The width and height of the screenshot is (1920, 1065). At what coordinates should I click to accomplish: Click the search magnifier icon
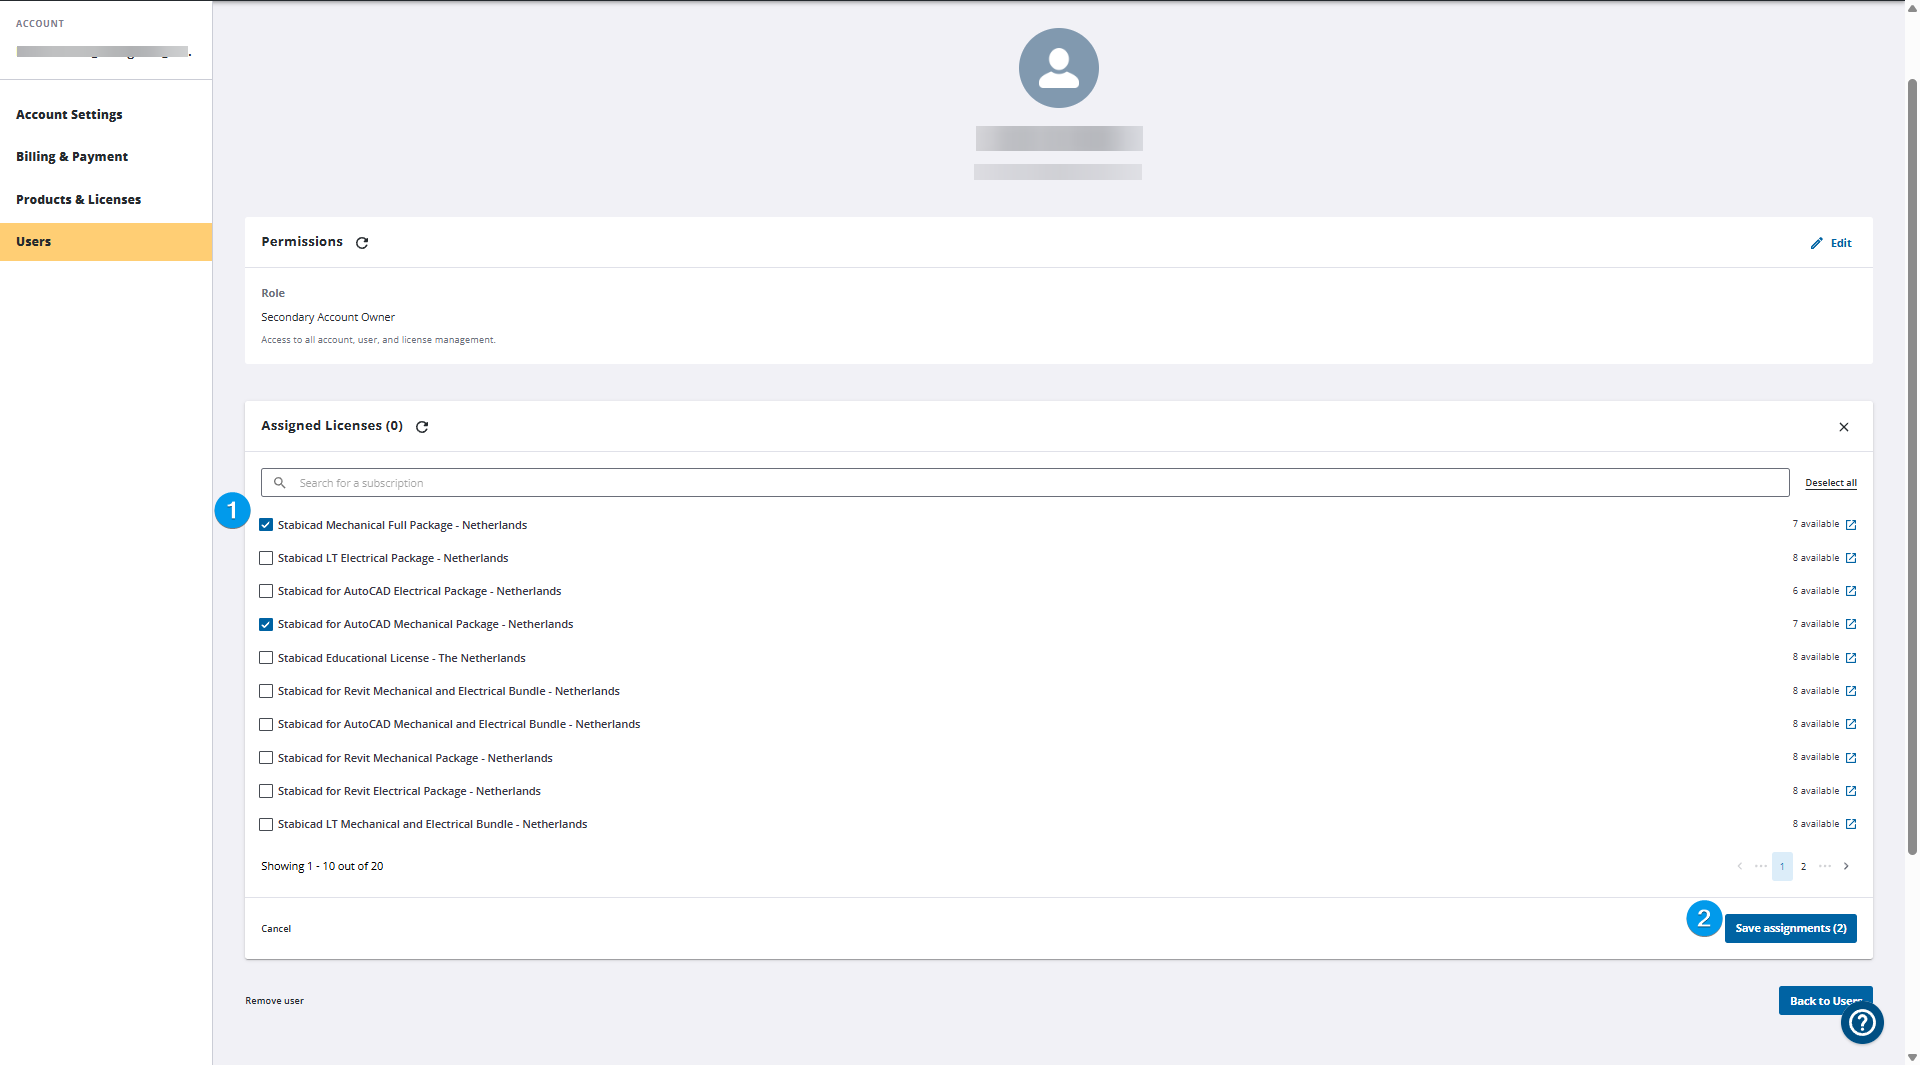coord(282,482)
